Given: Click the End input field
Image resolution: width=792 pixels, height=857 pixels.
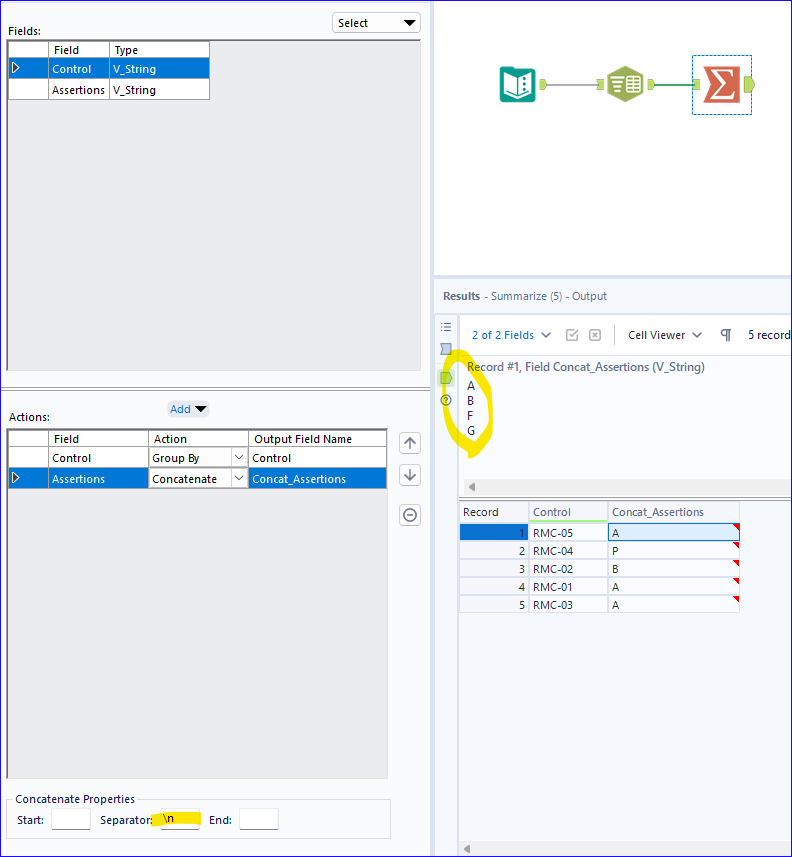Looking at the screenshot, I should [x=259, y=819].
